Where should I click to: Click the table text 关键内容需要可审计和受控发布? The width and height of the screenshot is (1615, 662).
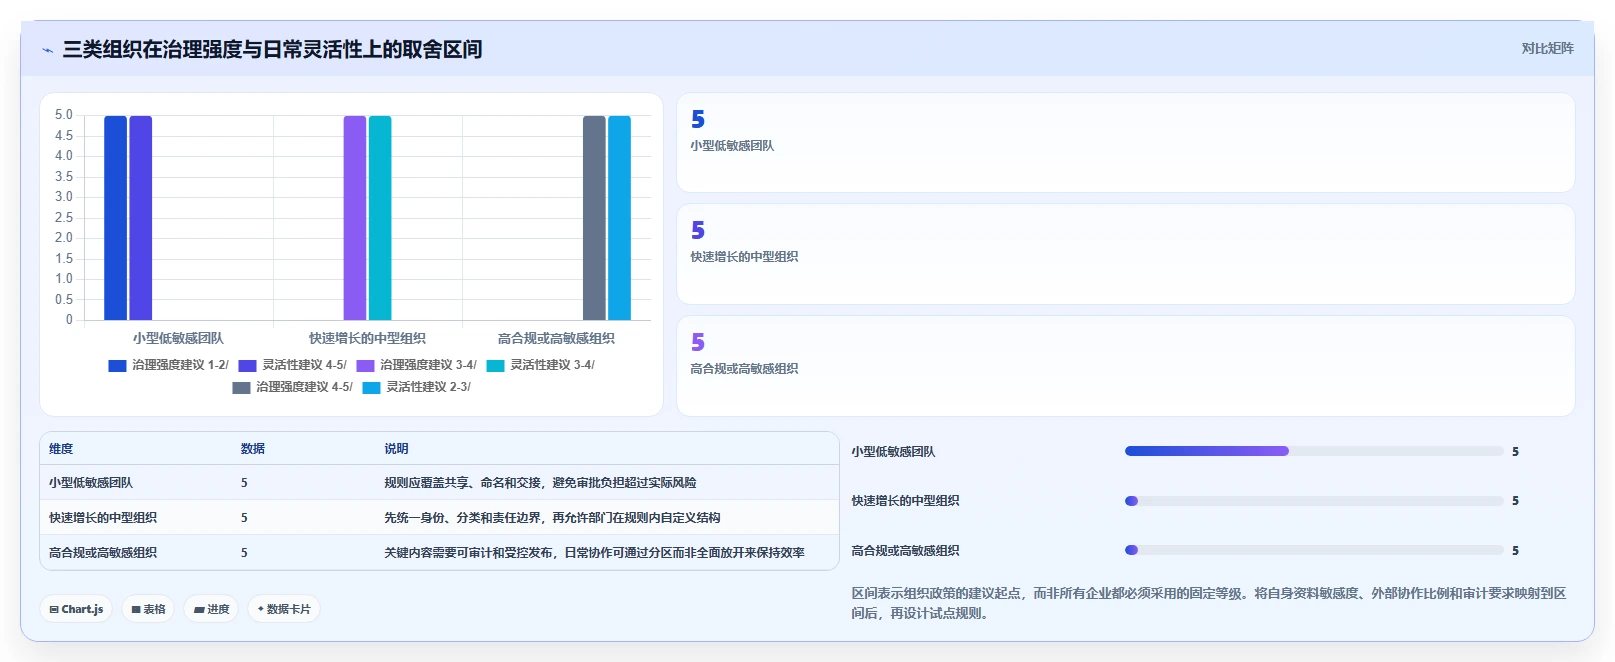(x=469, y=553)
